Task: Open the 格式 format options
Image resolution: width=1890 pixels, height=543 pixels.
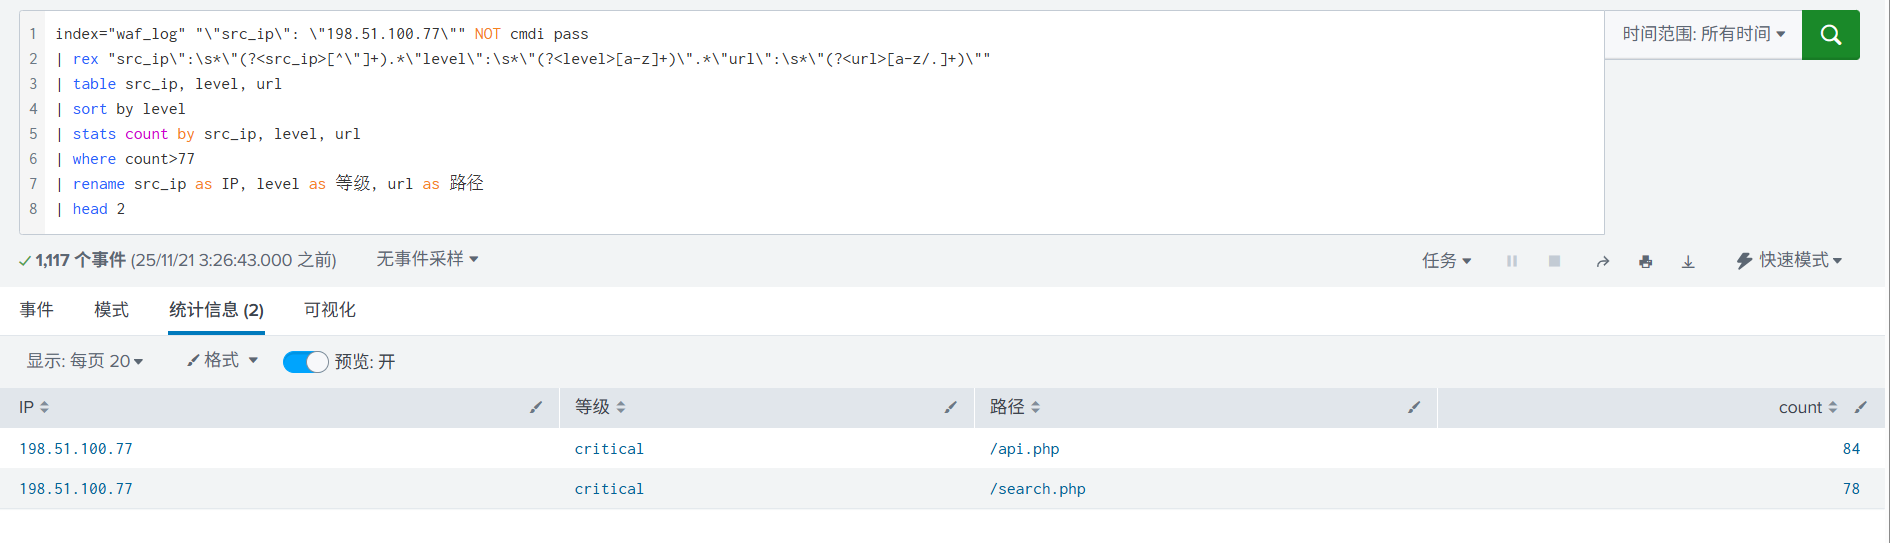Action: (222, 360)
